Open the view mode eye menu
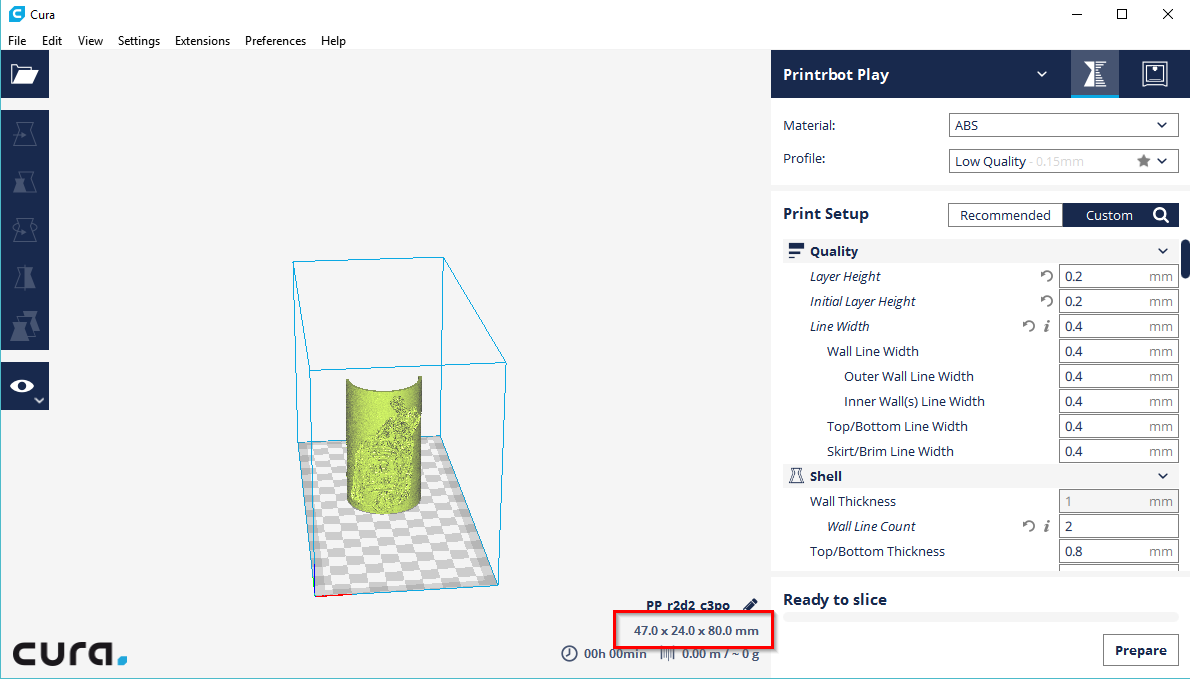Viewport: 1190px width, 679px height. point(24,386)
